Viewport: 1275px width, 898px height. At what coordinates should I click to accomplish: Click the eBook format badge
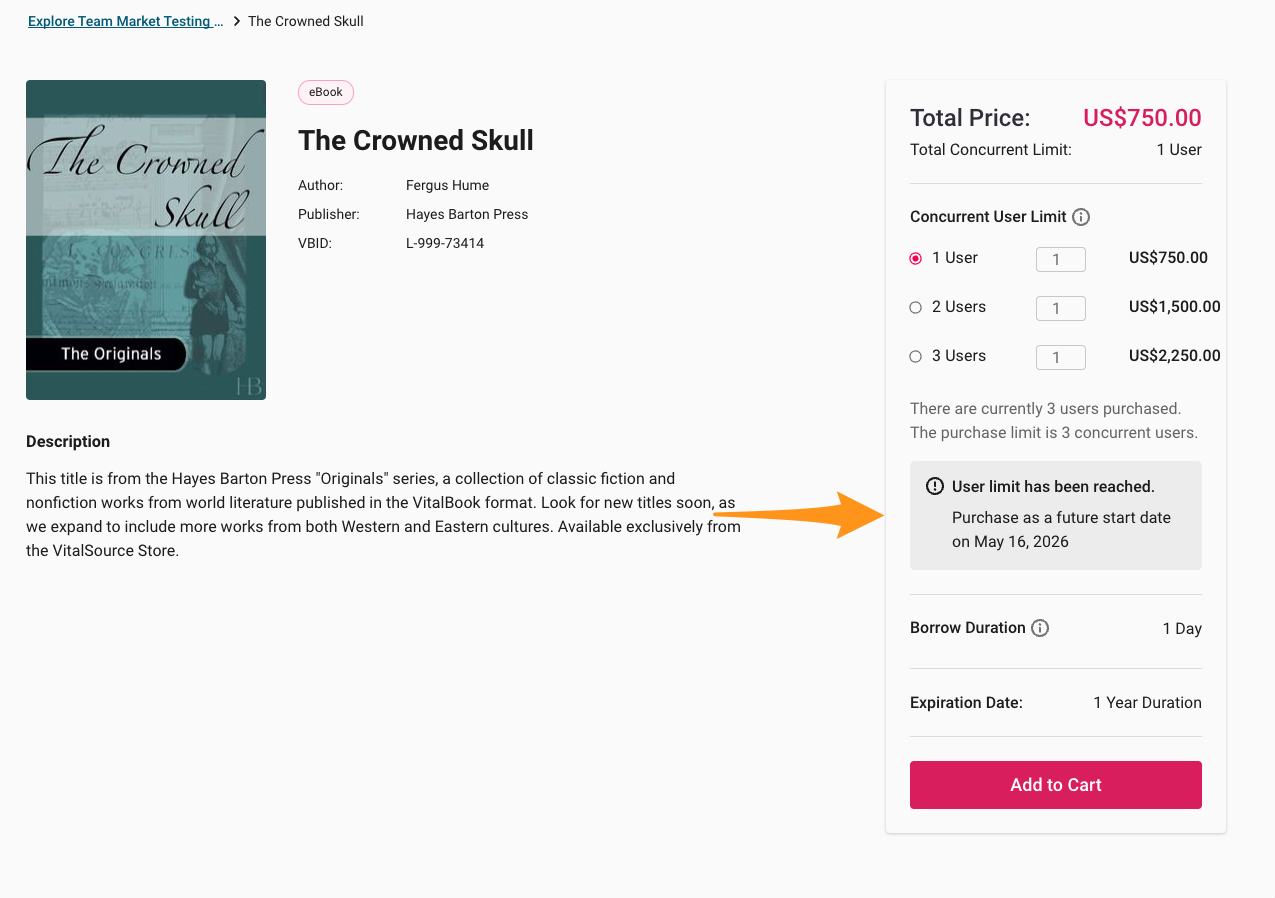[x=326, y=93]
